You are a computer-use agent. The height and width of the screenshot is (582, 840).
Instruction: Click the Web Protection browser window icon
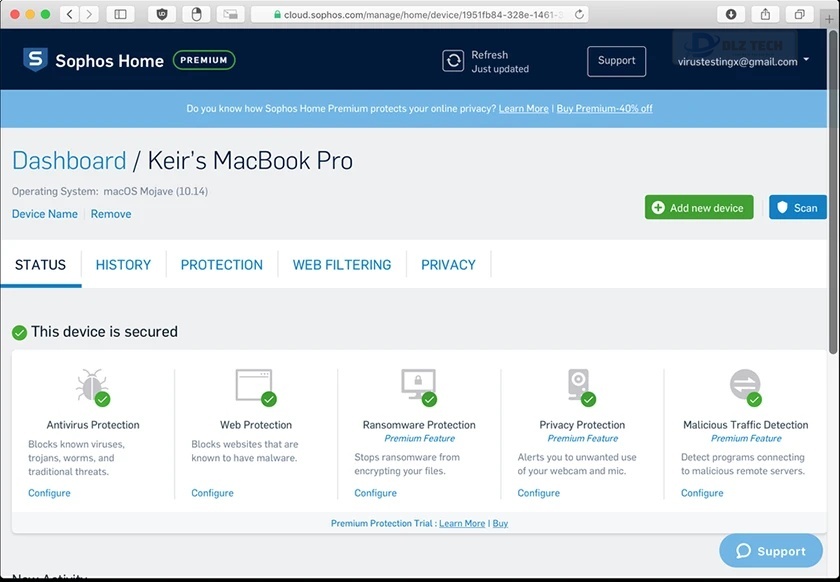click(254, 385)
